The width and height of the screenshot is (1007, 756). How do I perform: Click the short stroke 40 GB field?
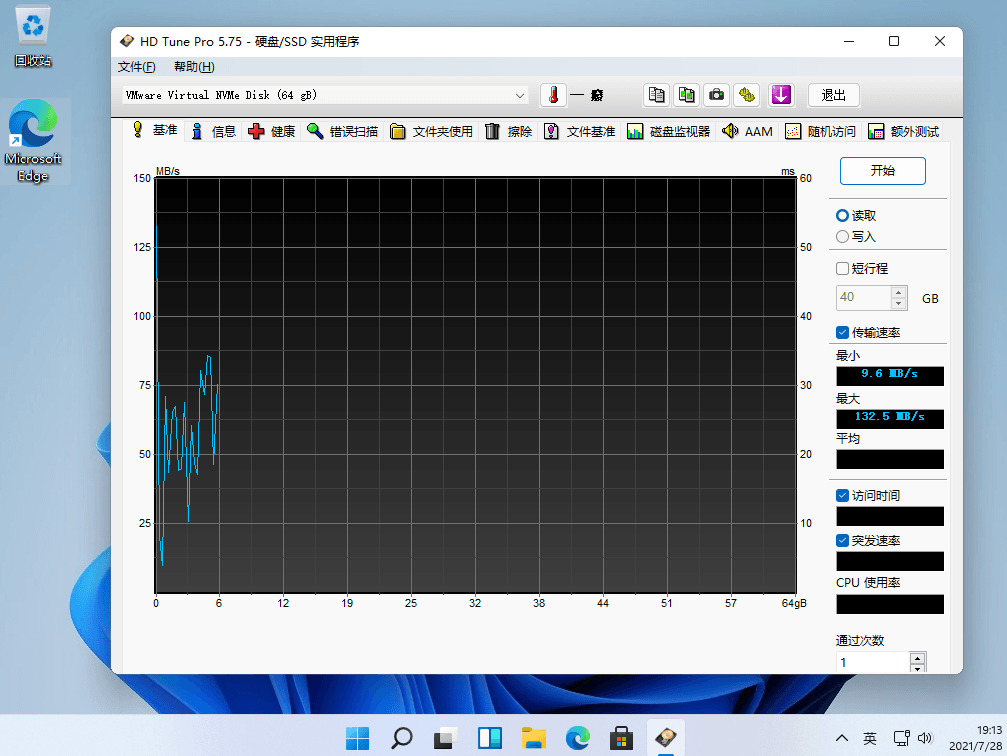pyautogui.click(x=864, y=297)
